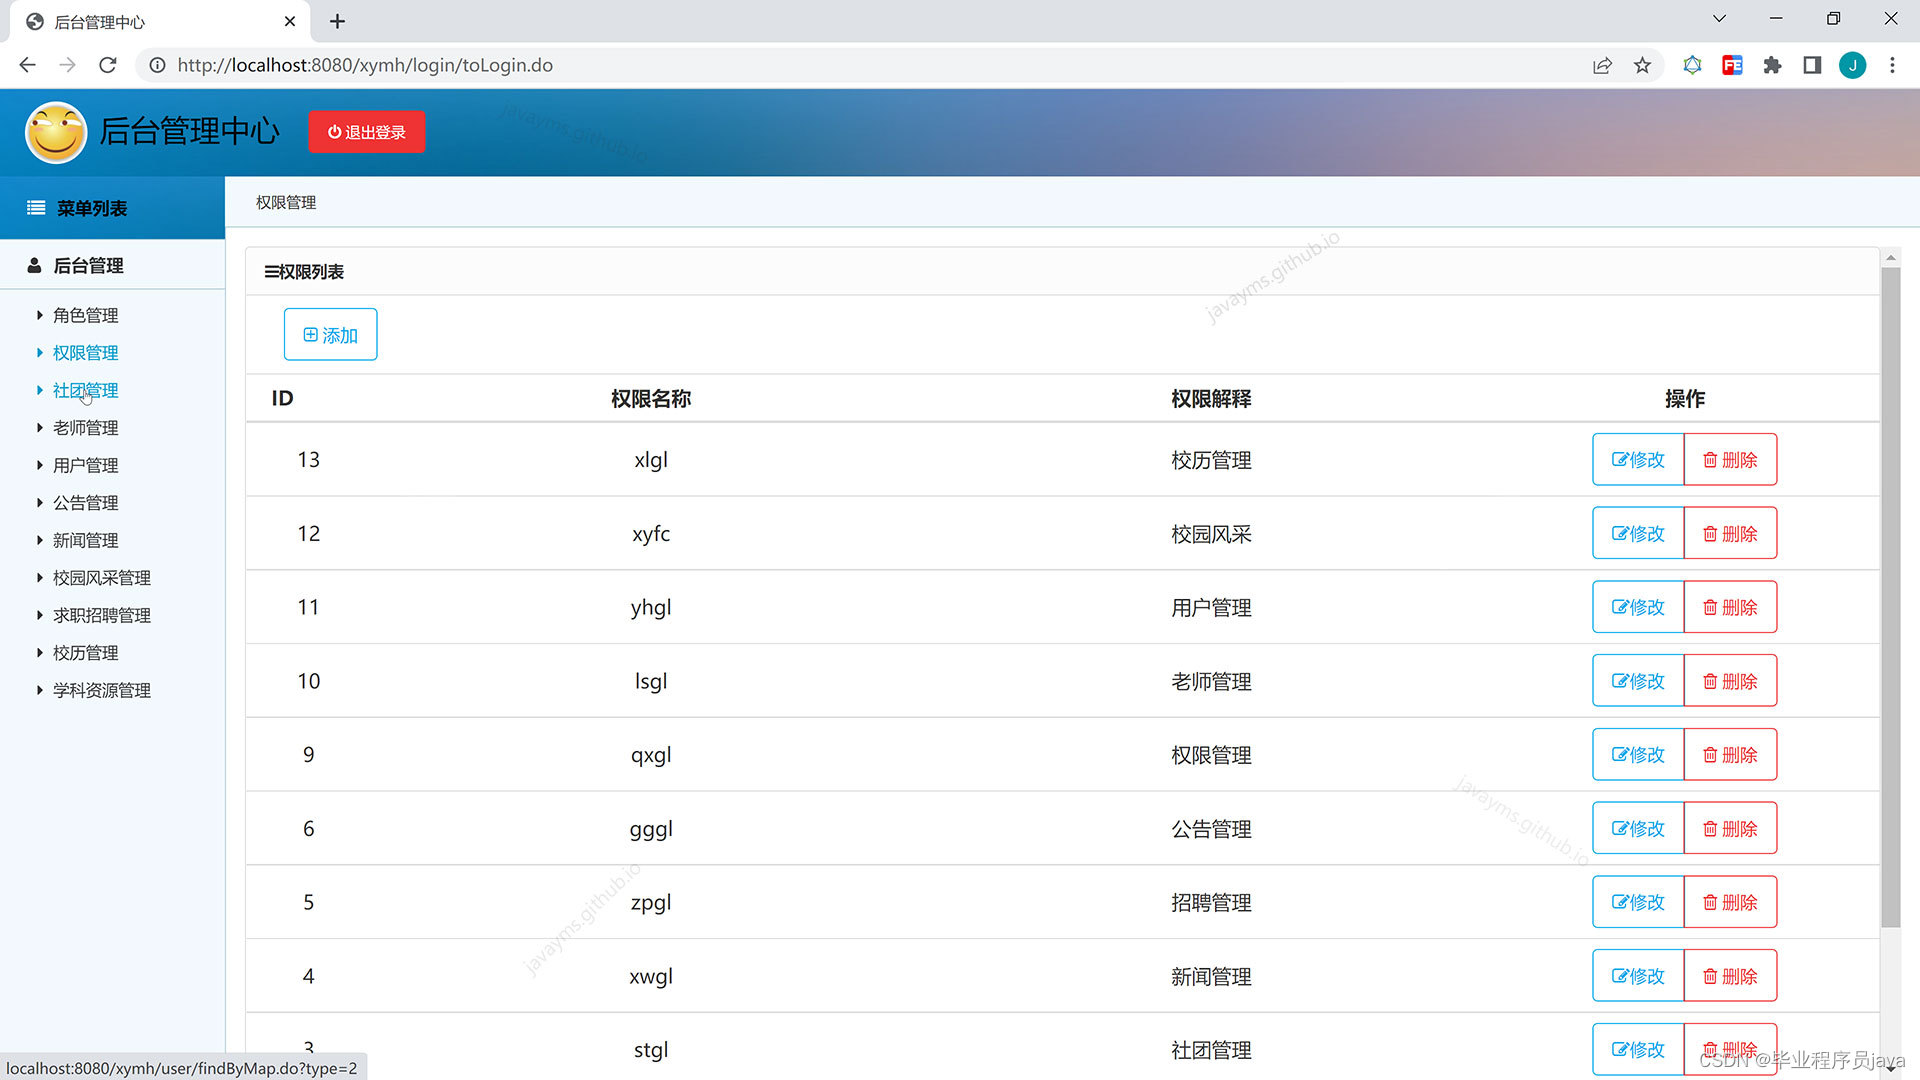Click 删除 for row xyfc

(x=1730, y=534)
